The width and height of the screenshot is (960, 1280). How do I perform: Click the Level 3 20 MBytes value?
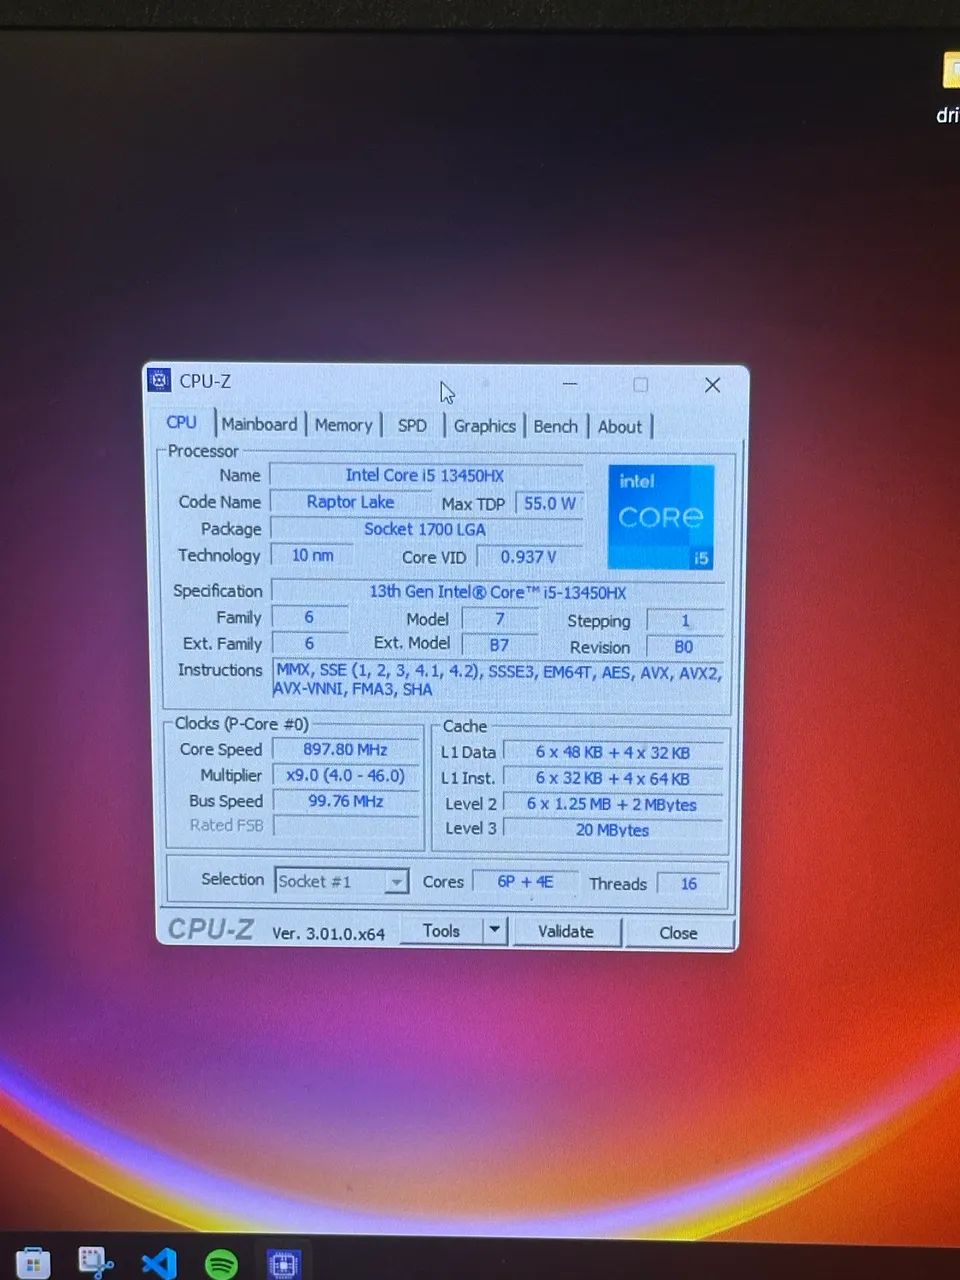click(x=612, y=829)
